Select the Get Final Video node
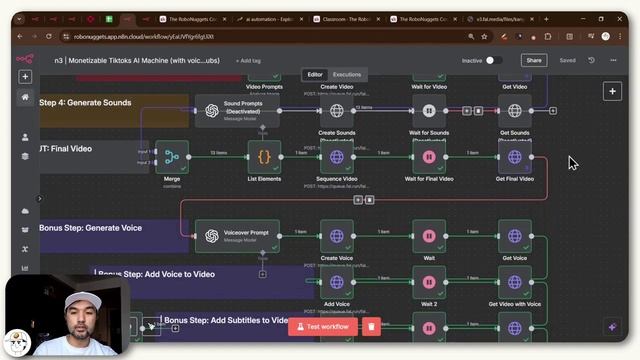This screenshot has width=640, height=360. point(515,157)
